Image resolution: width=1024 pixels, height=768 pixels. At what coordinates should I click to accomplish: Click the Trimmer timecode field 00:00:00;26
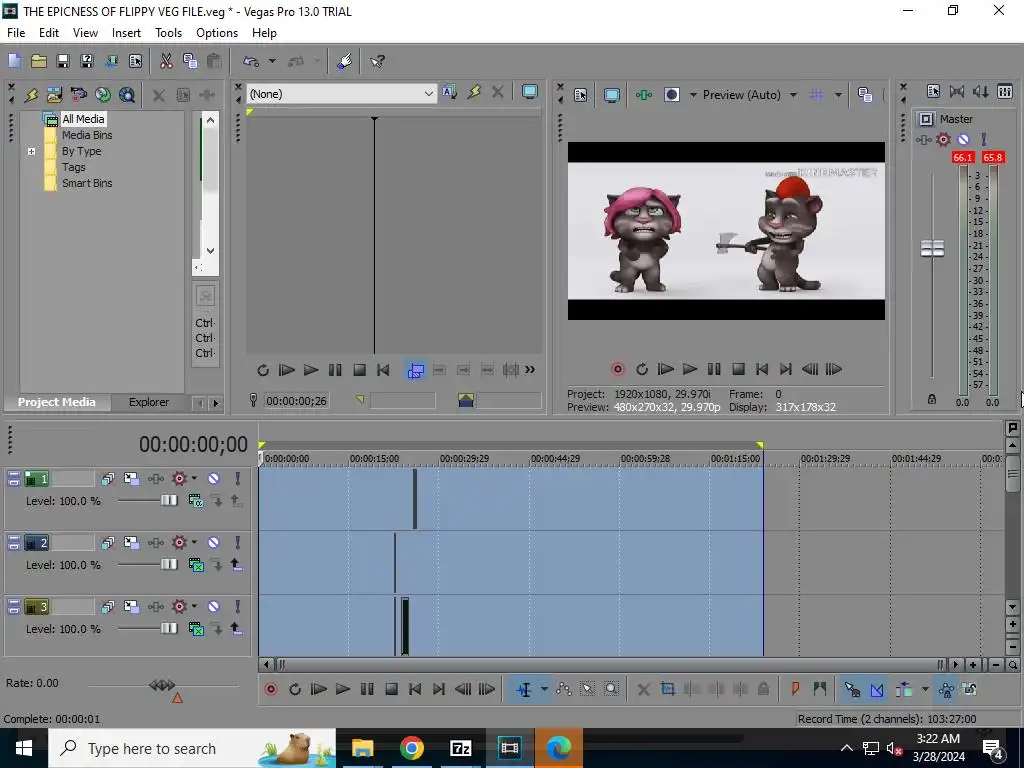pos(296,401)
